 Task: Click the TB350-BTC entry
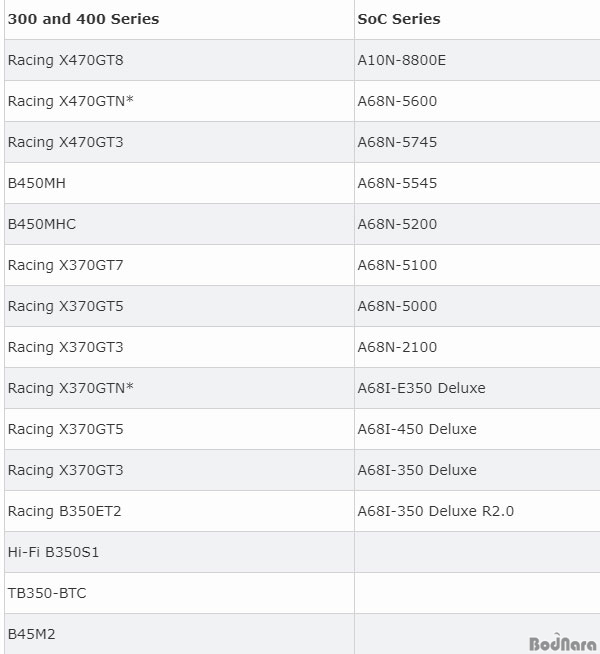click(47, 593)
